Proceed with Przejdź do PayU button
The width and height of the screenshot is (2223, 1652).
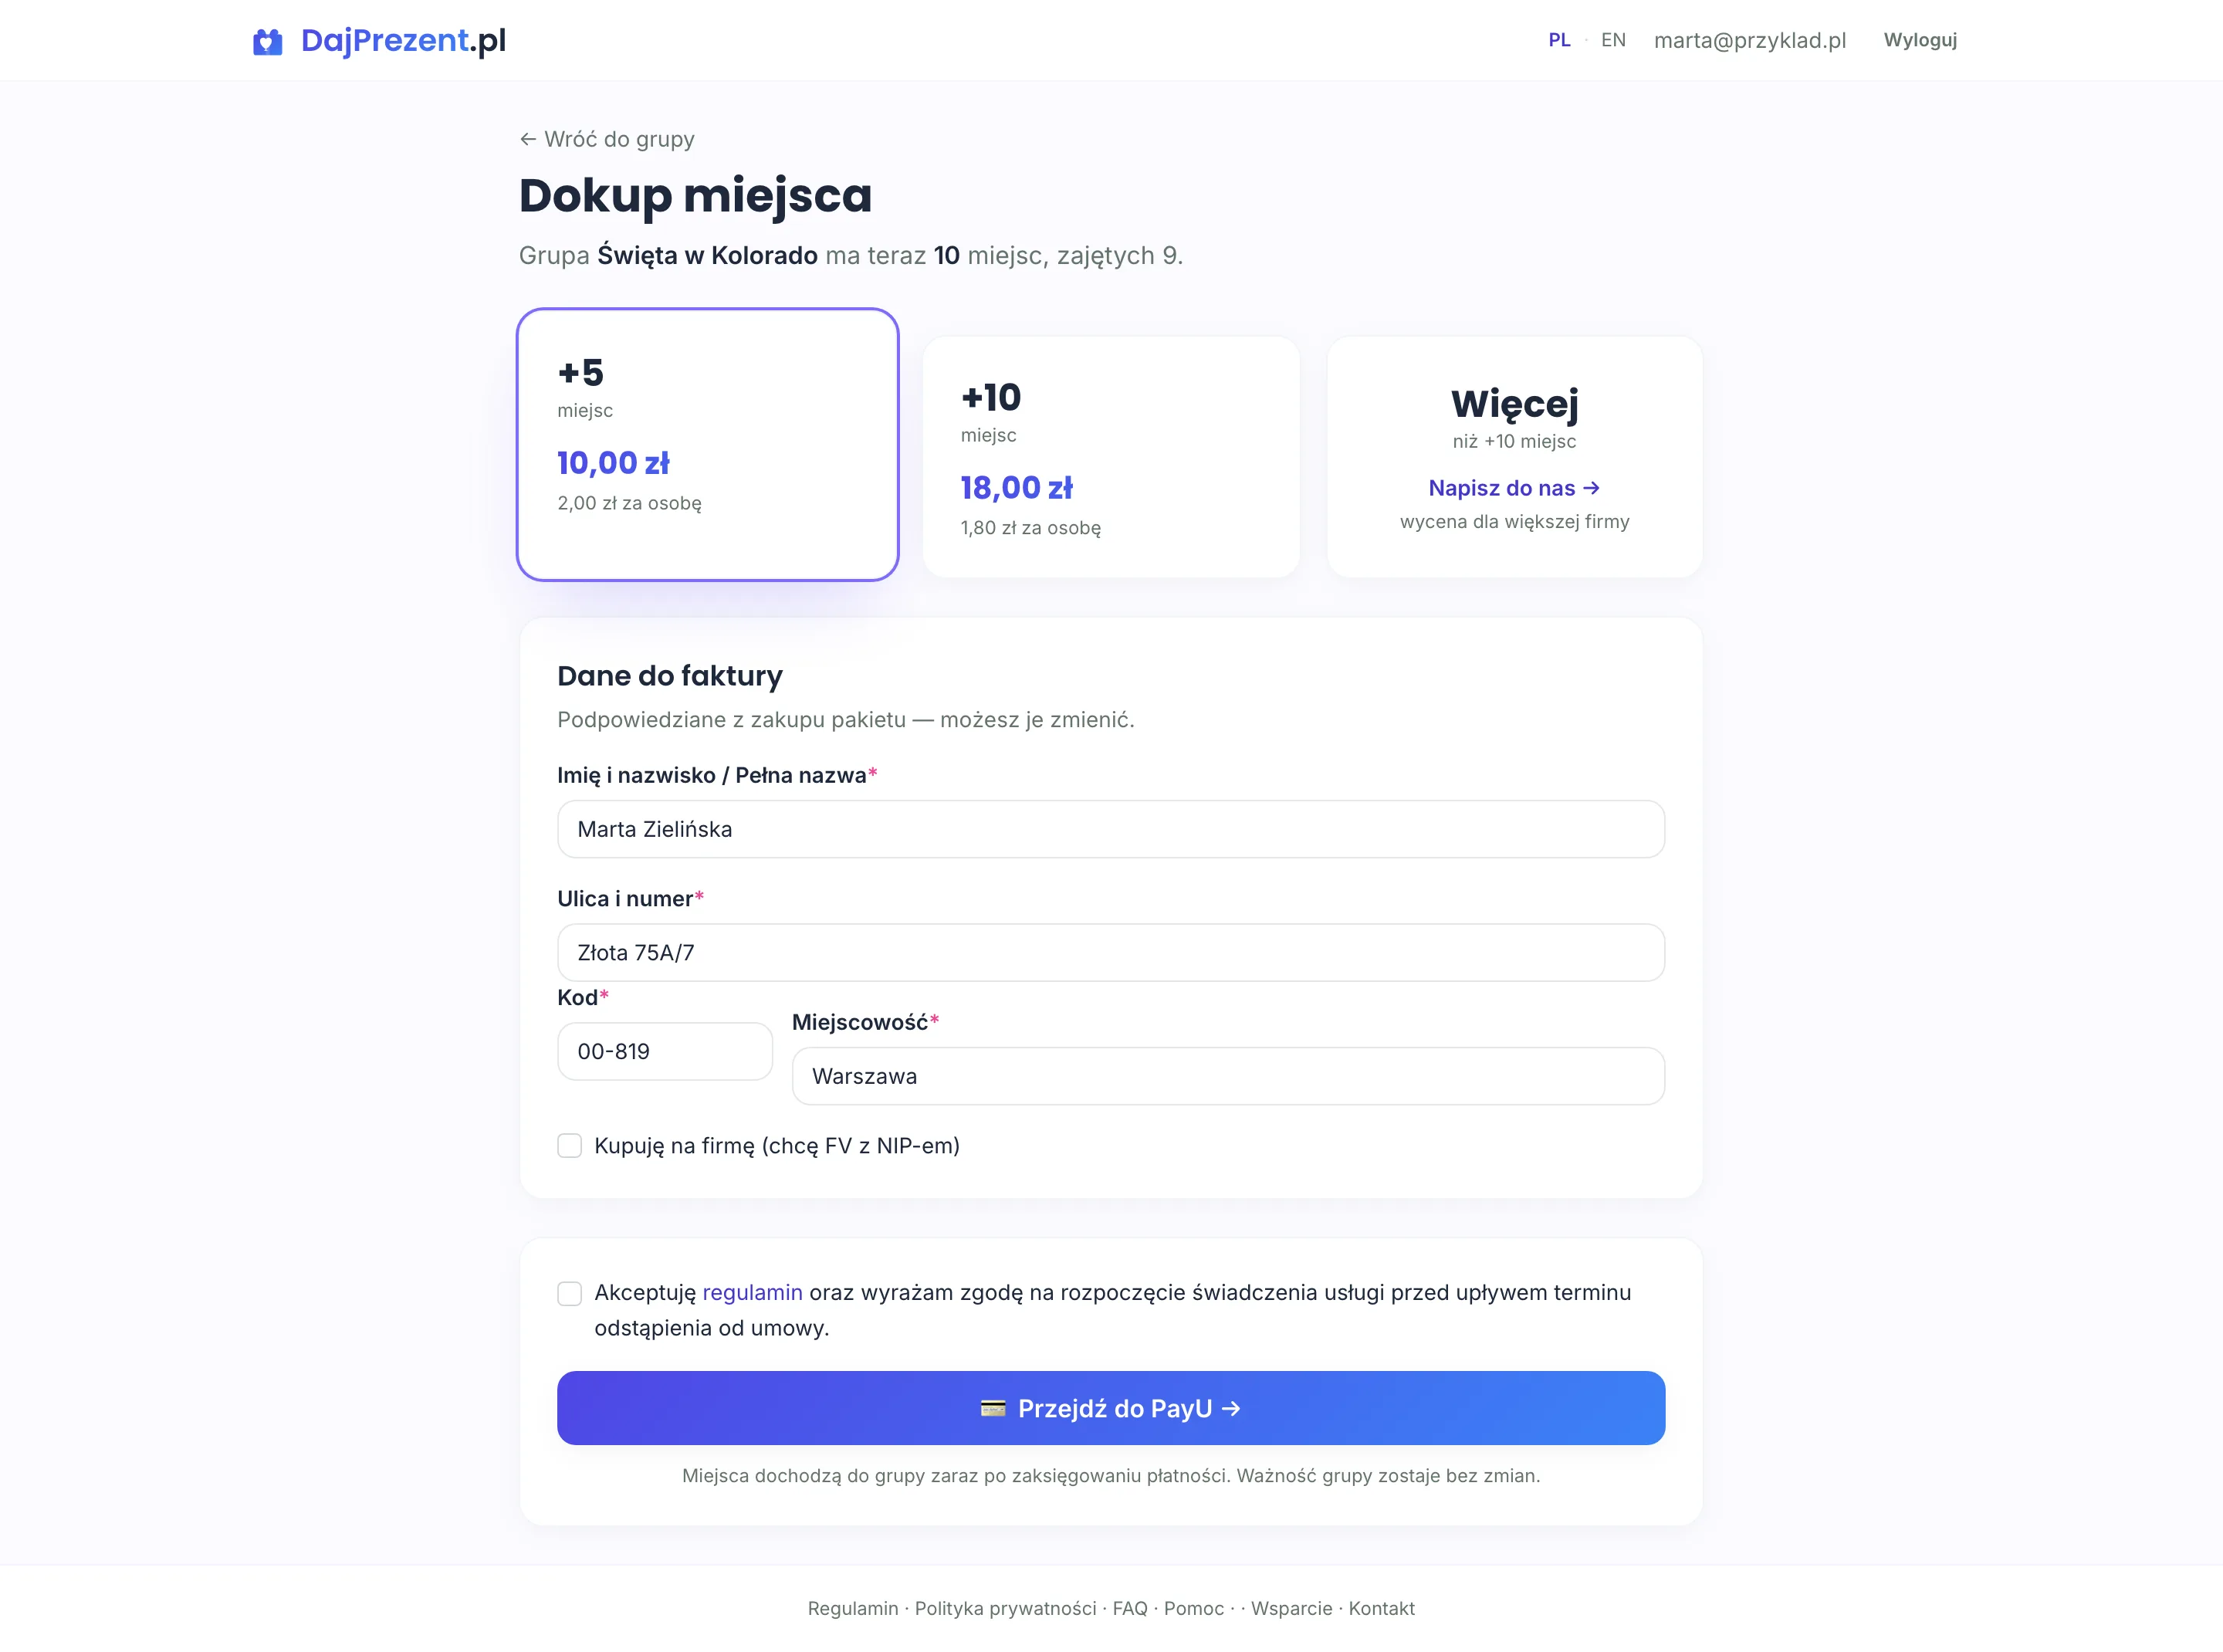point(1111,1408)
